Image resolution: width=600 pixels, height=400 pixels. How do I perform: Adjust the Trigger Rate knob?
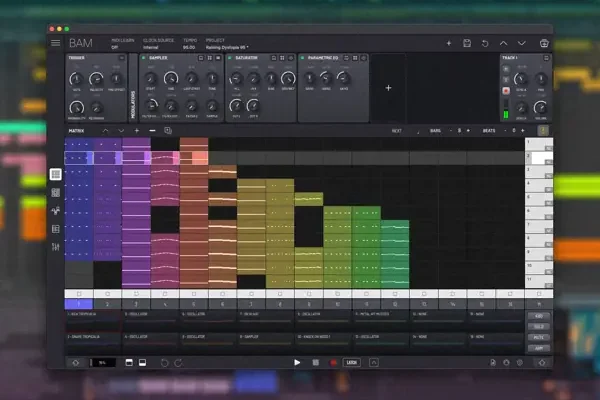(76, 79)
